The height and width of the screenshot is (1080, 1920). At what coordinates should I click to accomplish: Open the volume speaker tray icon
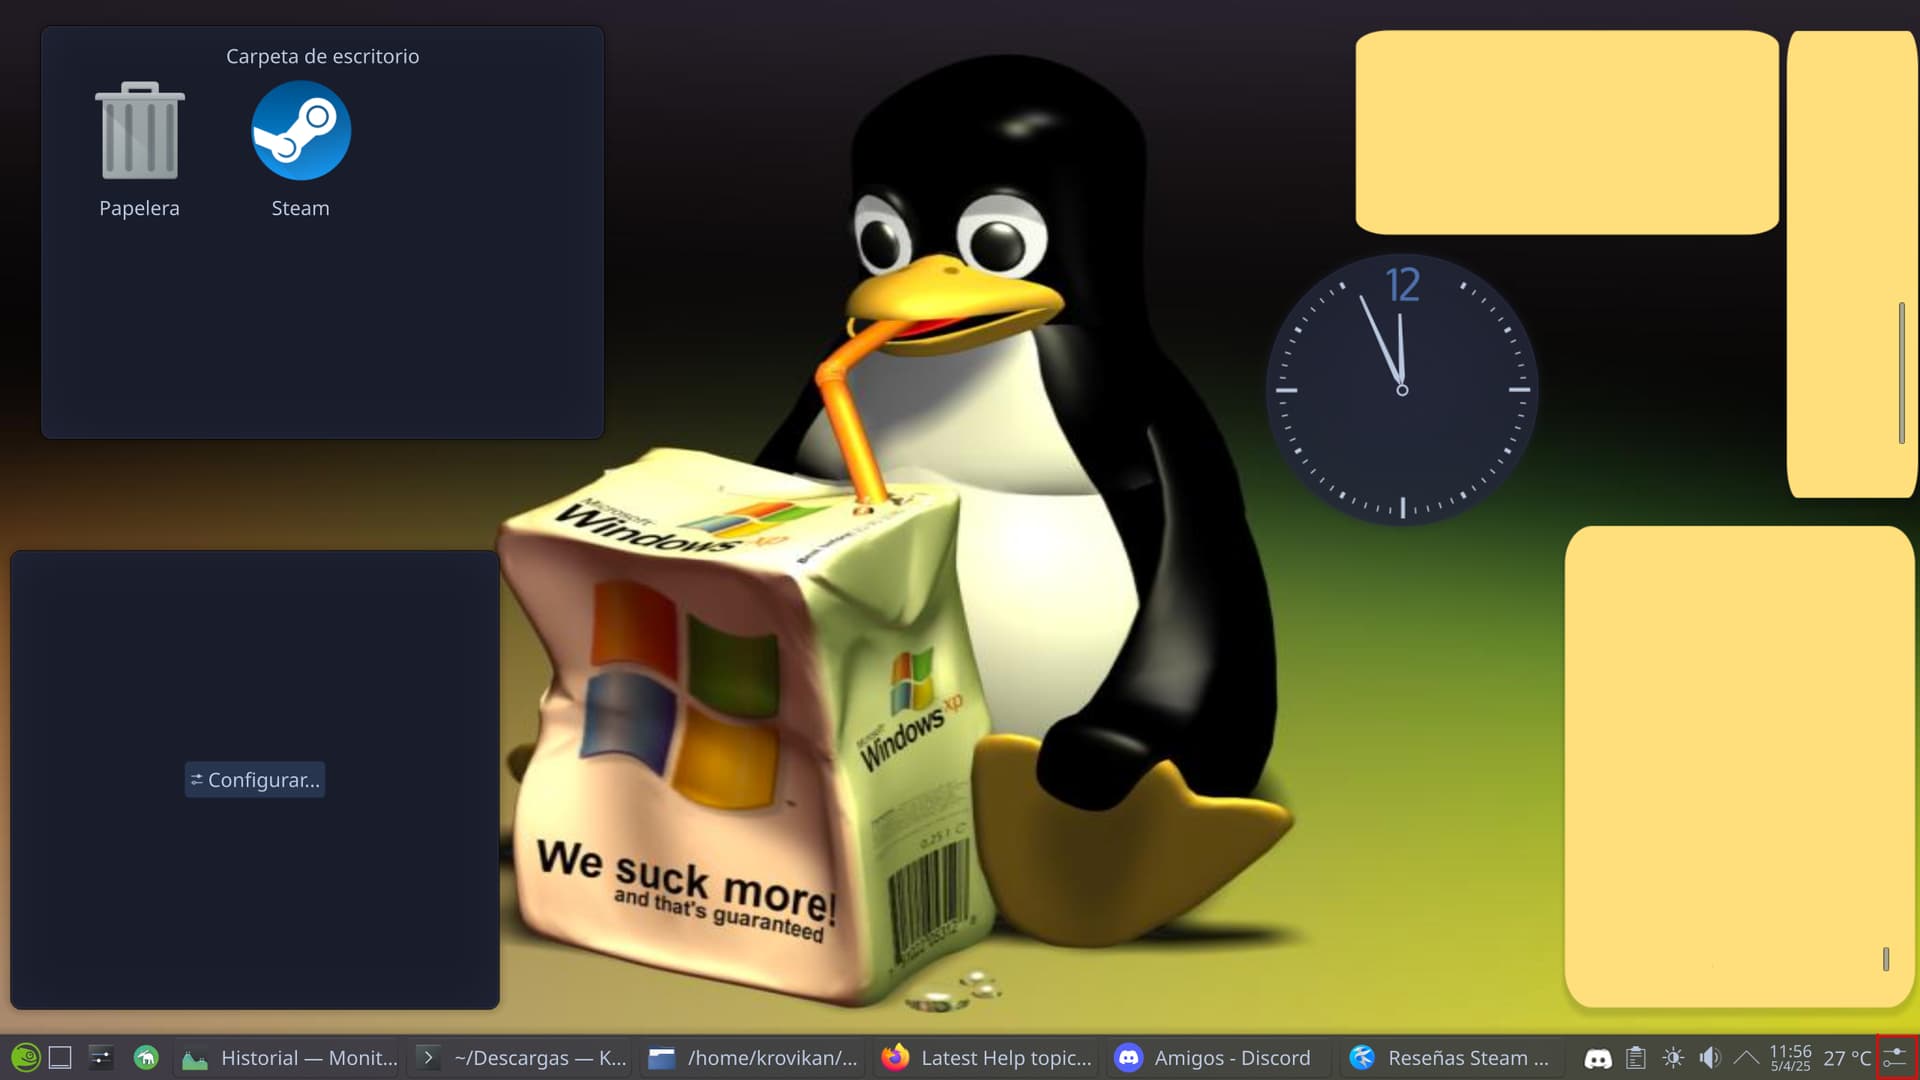pos(1710,1058)
